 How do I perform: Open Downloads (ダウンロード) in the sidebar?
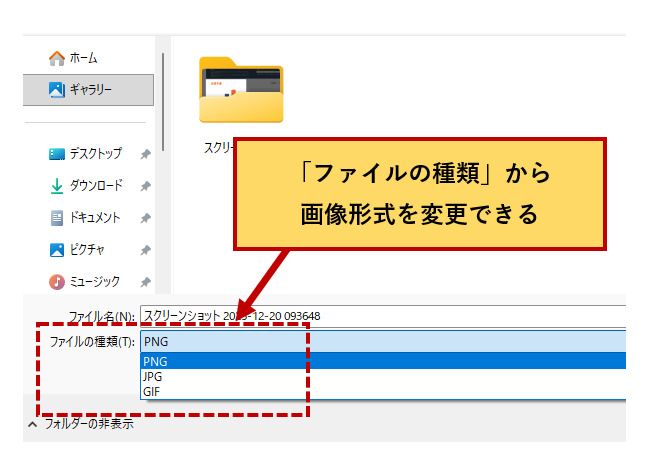(x=86, y=185)
